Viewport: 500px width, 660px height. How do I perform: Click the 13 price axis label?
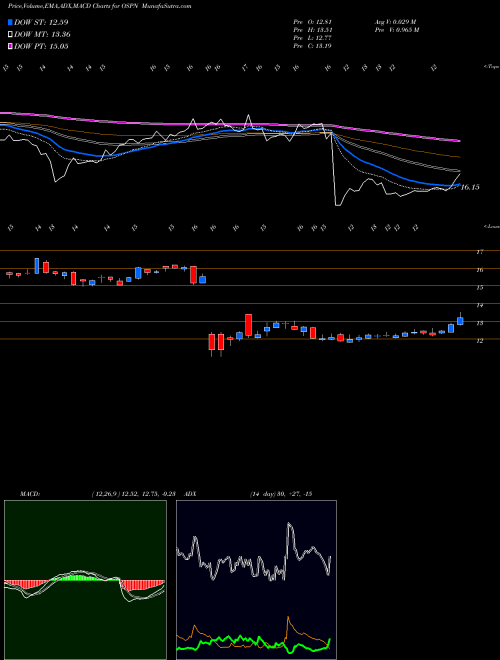(479, 323)
